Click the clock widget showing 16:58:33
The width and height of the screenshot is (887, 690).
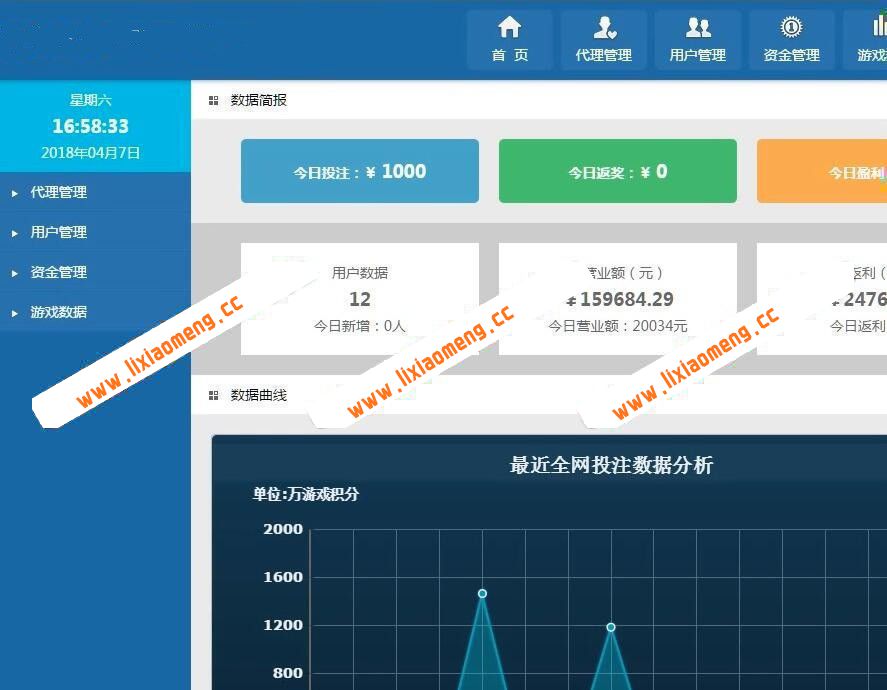[95, 128]
